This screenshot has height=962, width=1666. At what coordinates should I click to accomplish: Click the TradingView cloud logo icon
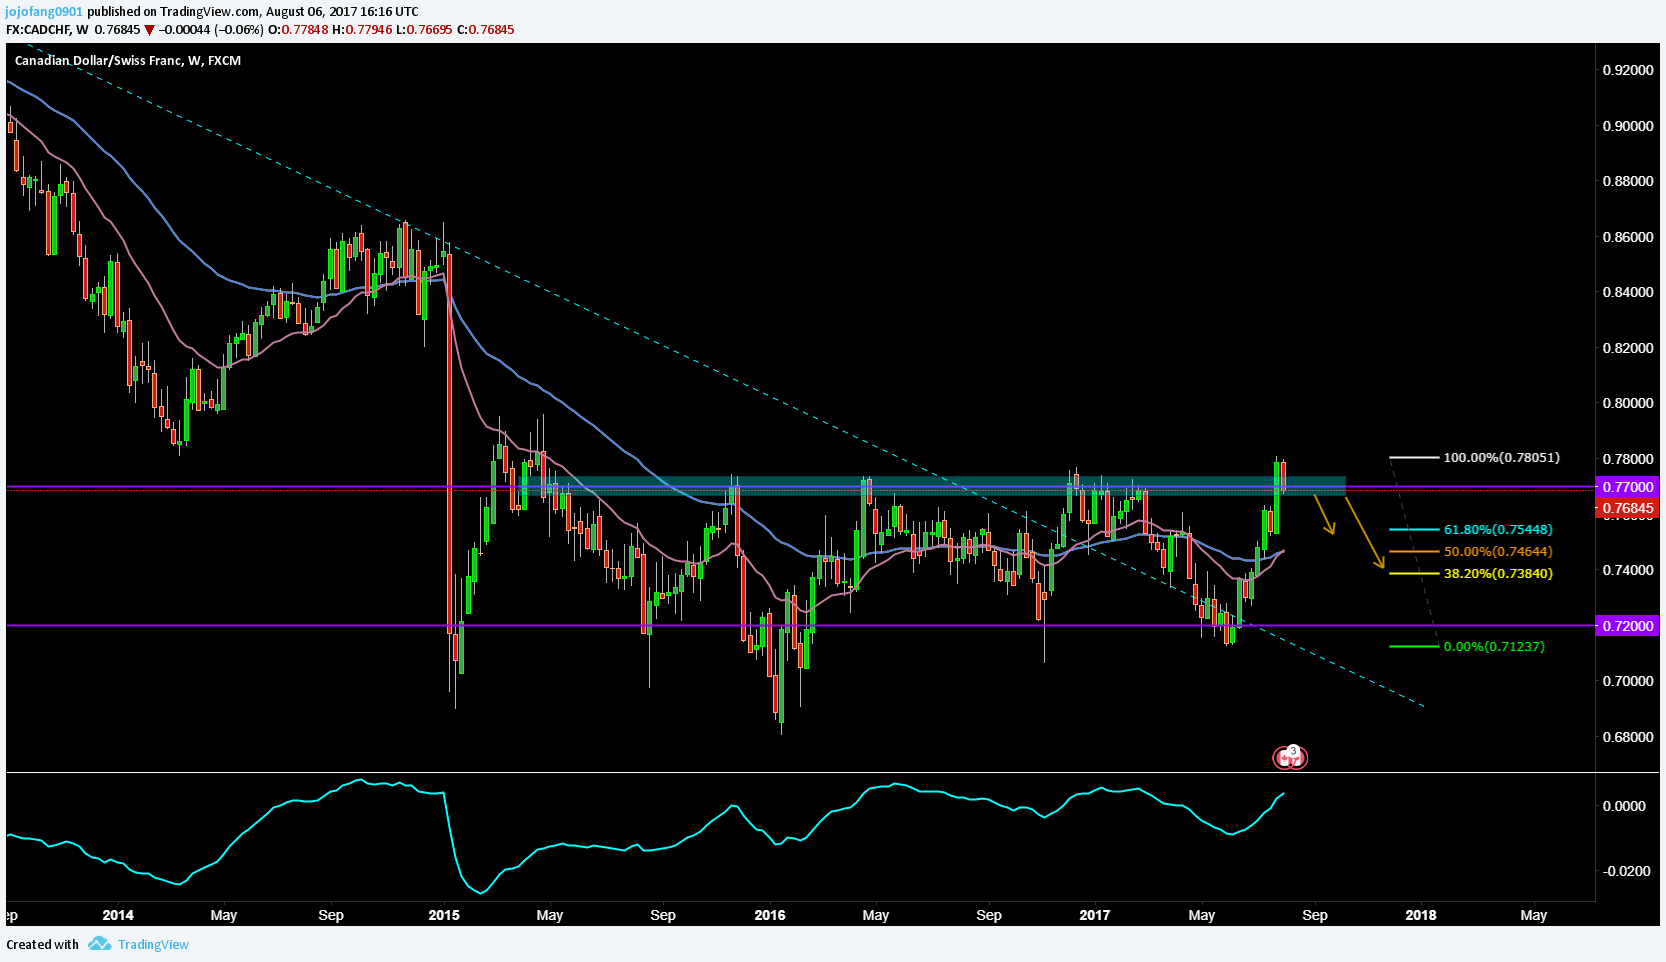pos(99,944)
